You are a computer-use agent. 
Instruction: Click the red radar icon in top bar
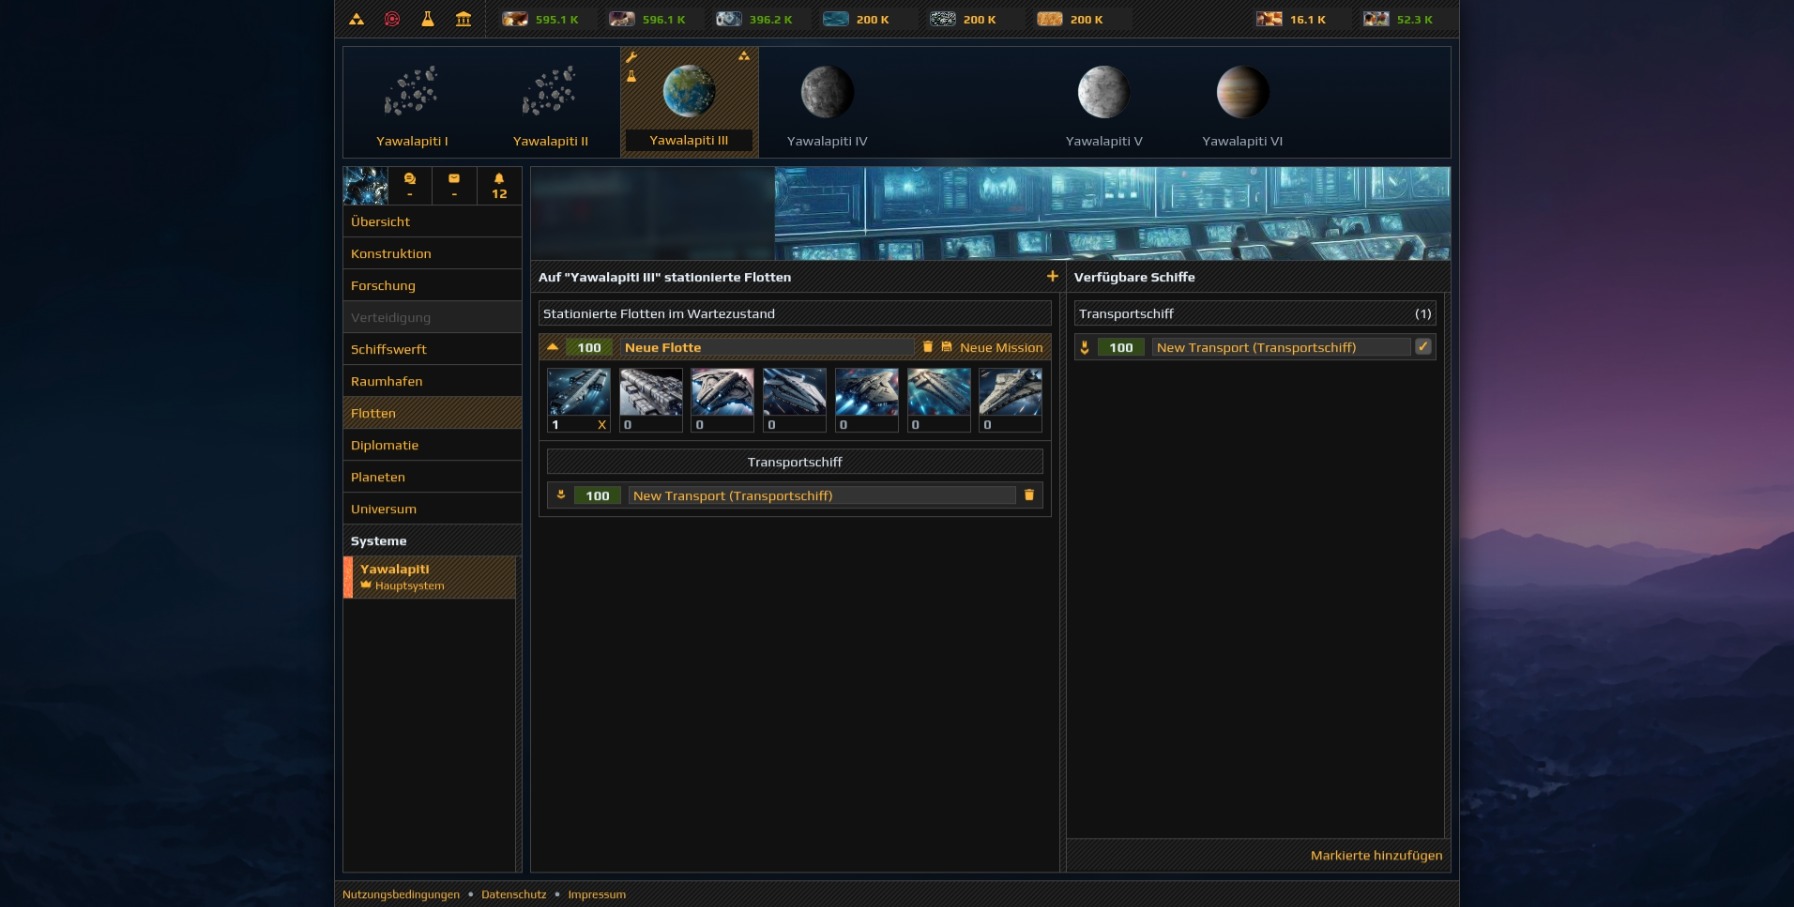(393, 18)
